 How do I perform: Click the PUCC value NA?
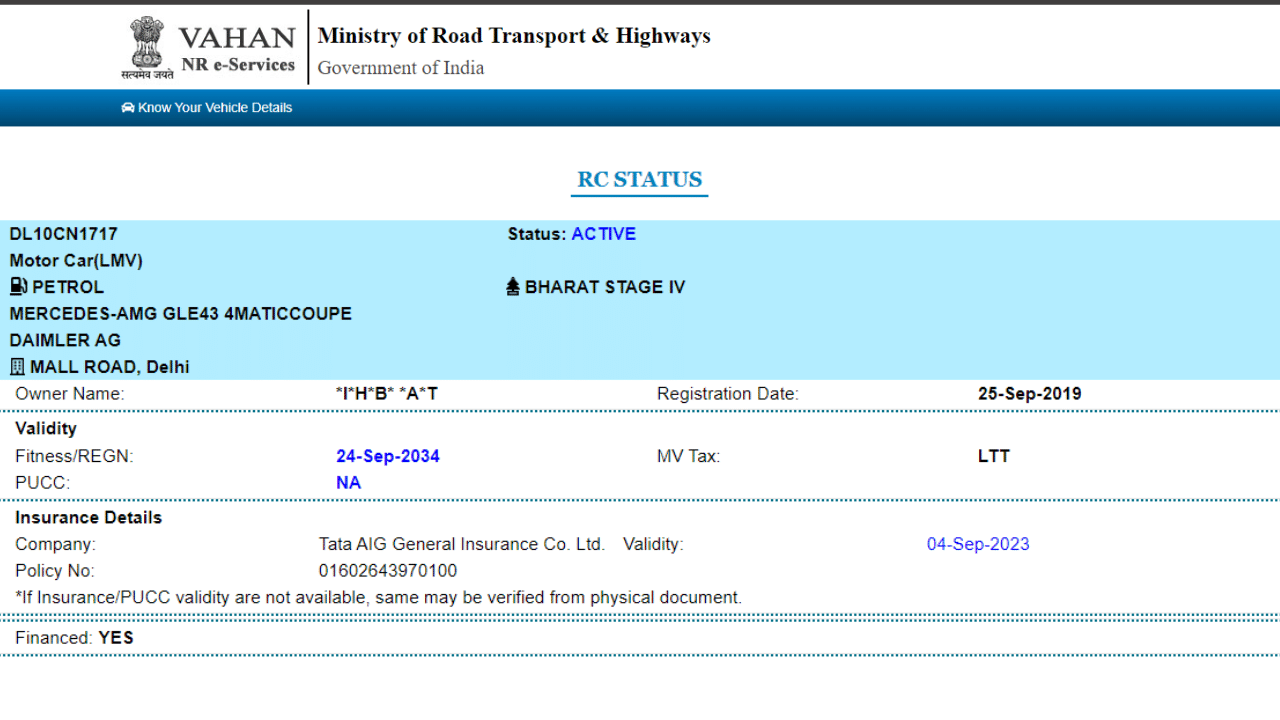coord(348,483)
